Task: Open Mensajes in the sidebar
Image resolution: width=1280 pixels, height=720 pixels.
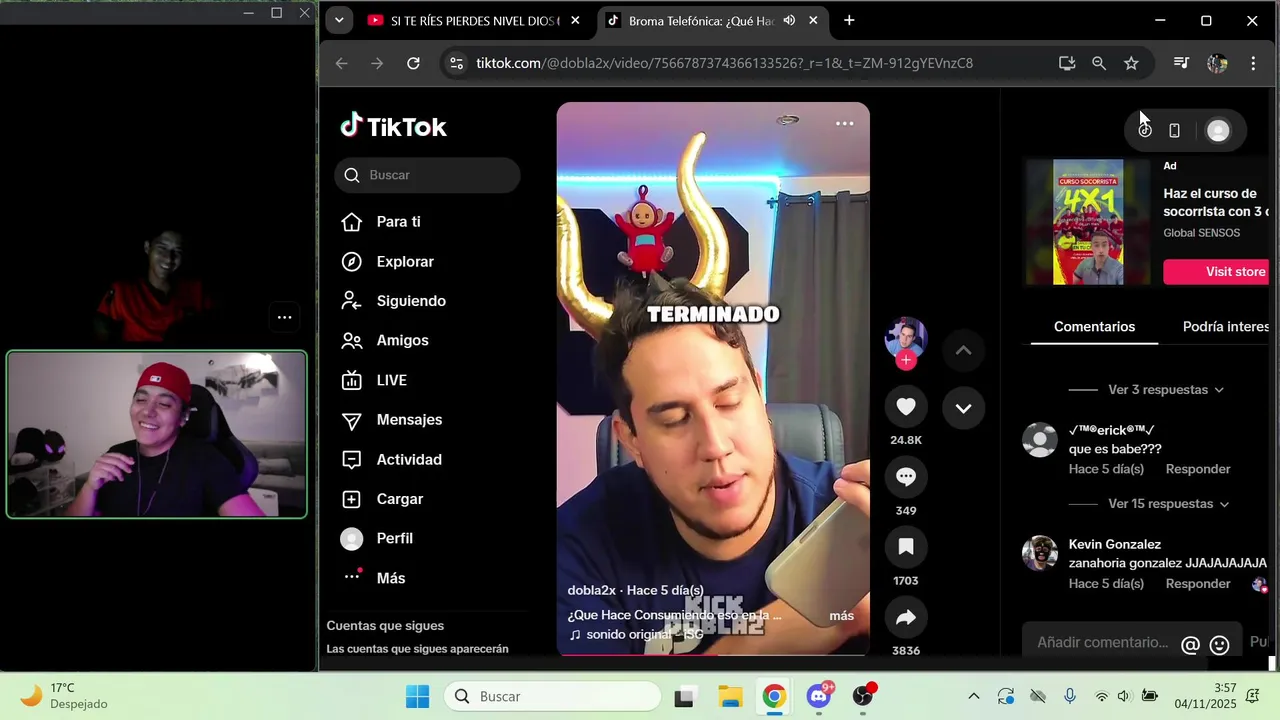Action: pos(392,420)
